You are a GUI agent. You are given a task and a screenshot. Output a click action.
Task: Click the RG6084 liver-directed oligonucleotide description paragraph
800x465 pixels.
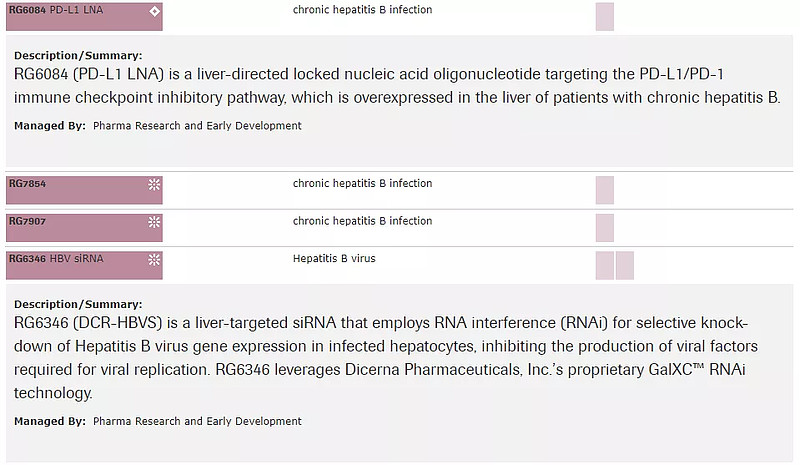click(x=397, y=86)
